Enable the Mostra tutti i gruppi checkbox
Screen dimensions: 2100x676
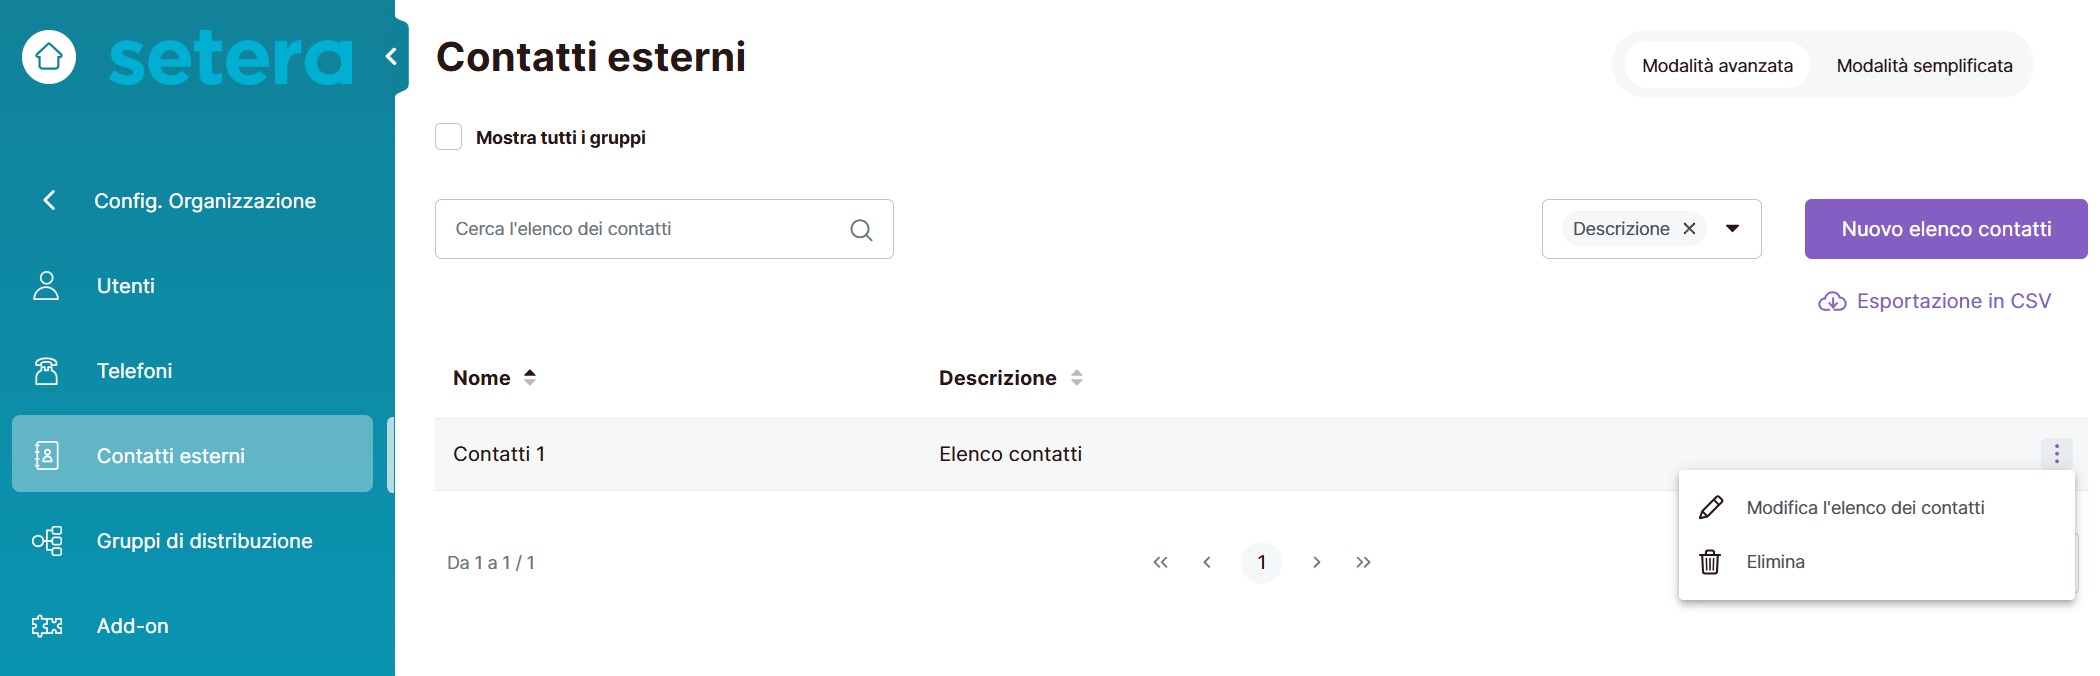[x=449, y=137]
